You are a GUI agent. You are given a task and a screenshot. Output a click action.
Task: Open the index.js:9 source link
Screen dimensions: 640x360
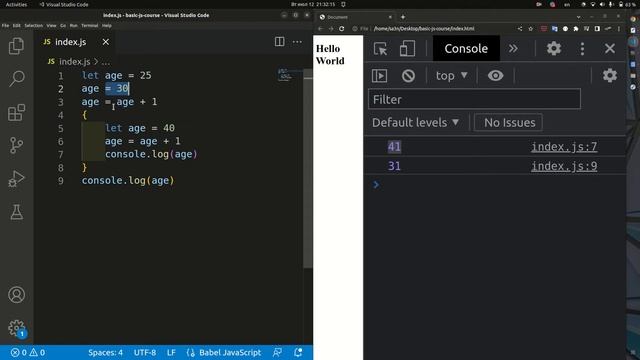[564, 167]
